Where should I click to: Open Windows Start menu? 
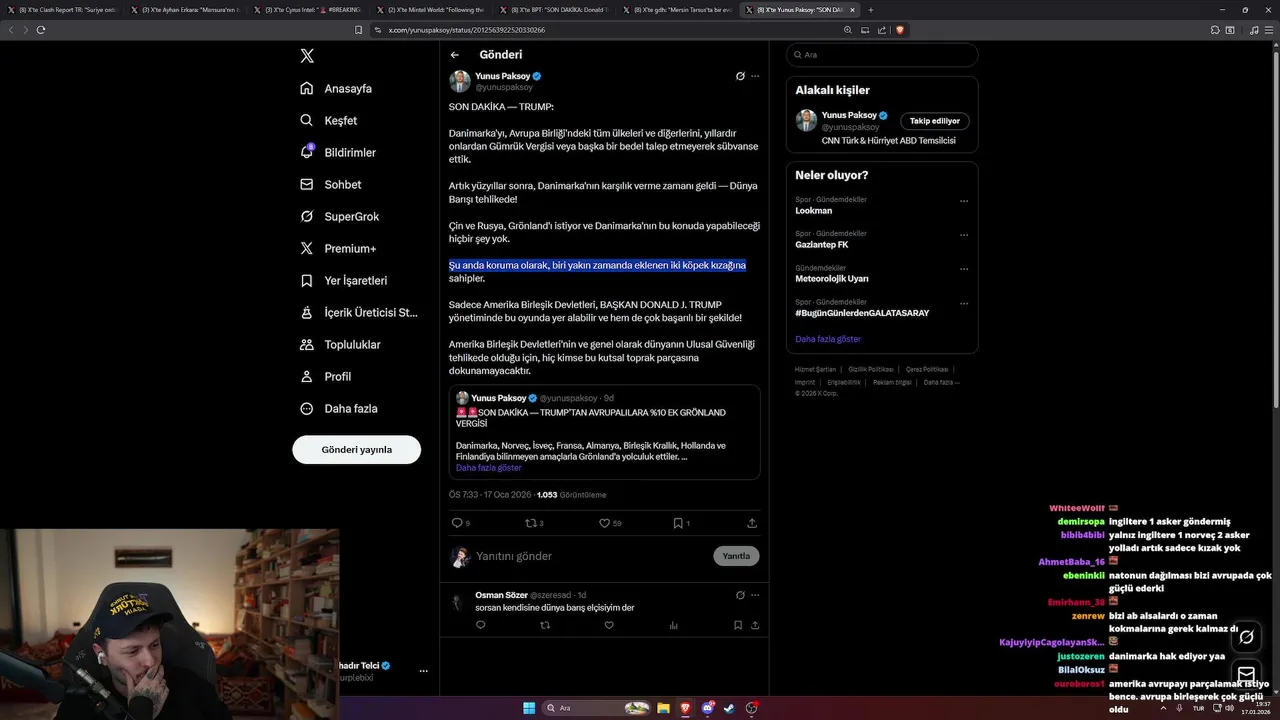529,708
